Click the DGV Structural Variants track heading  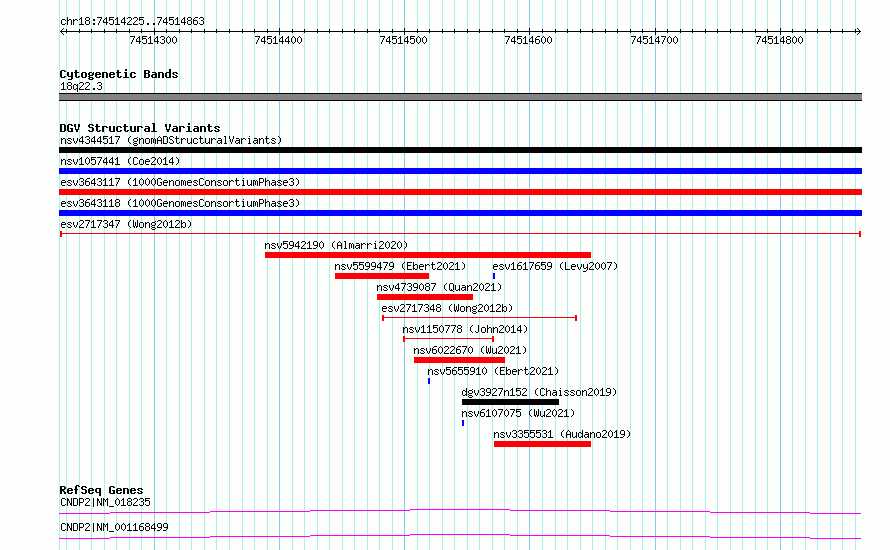140,128
